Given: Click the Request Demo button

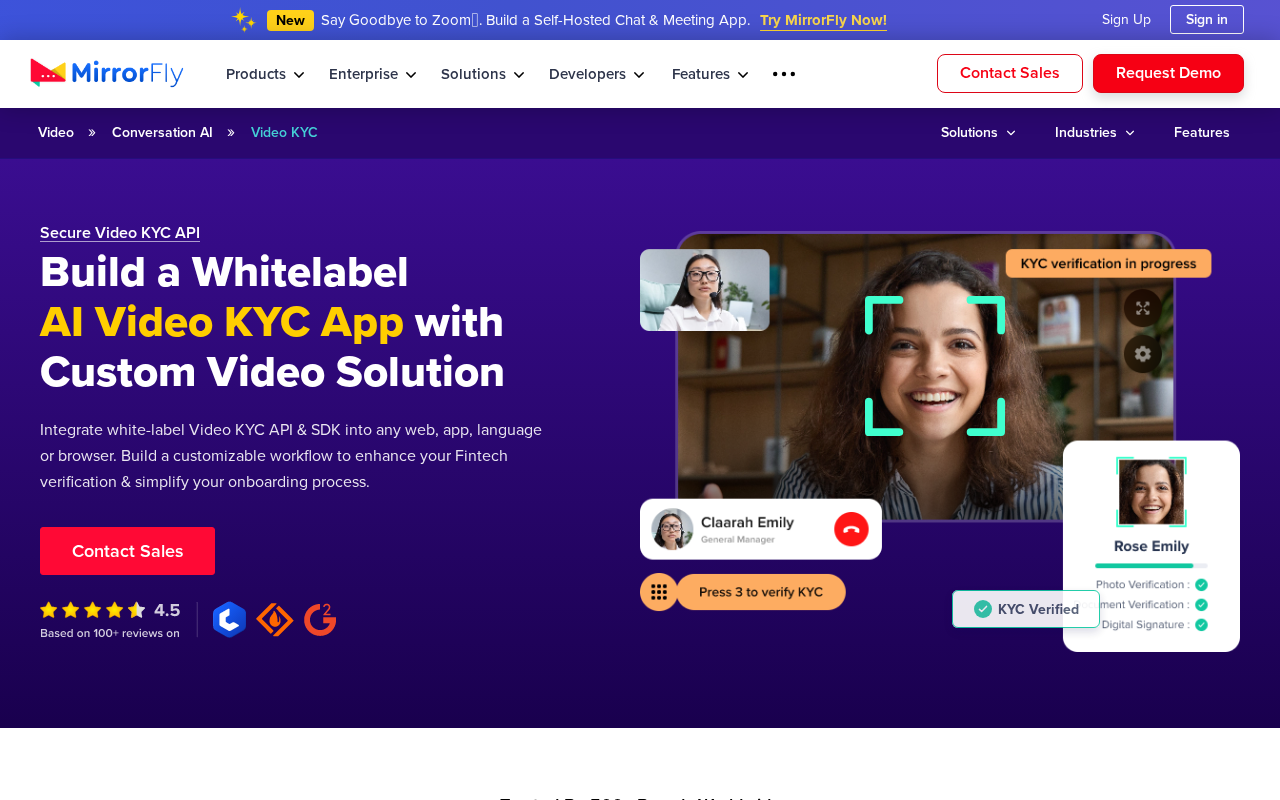Looking at the screenshot, I should click(x=1168, y=73).
